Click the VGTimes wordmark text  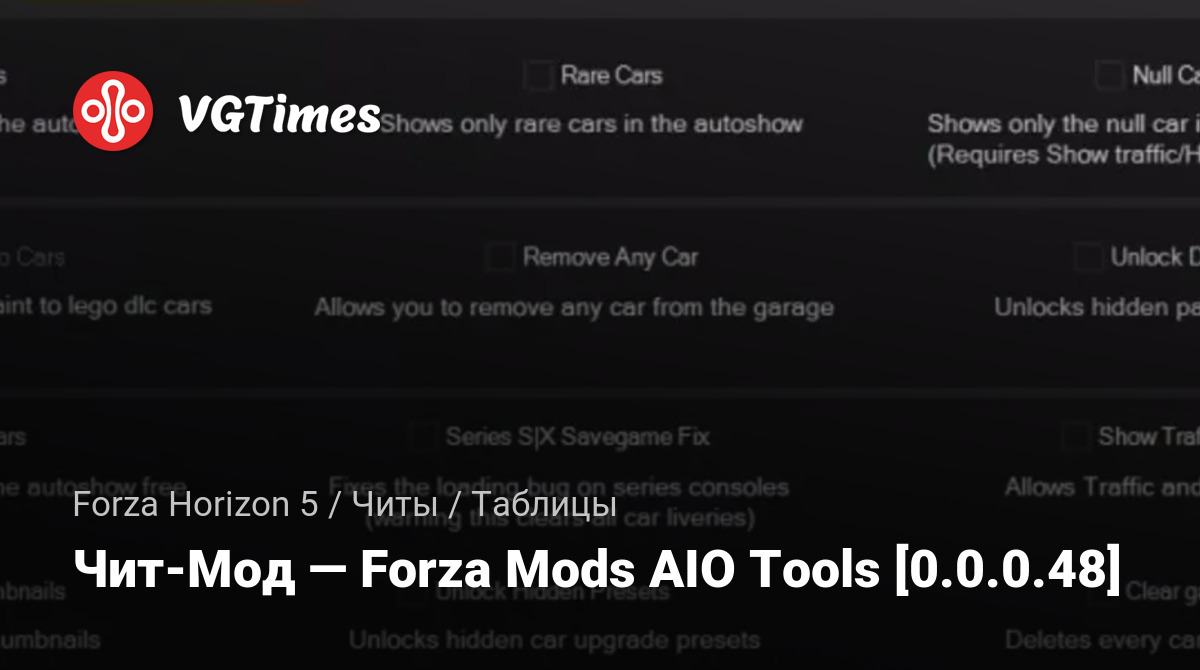pyautogui.click(x=280, y=114)
